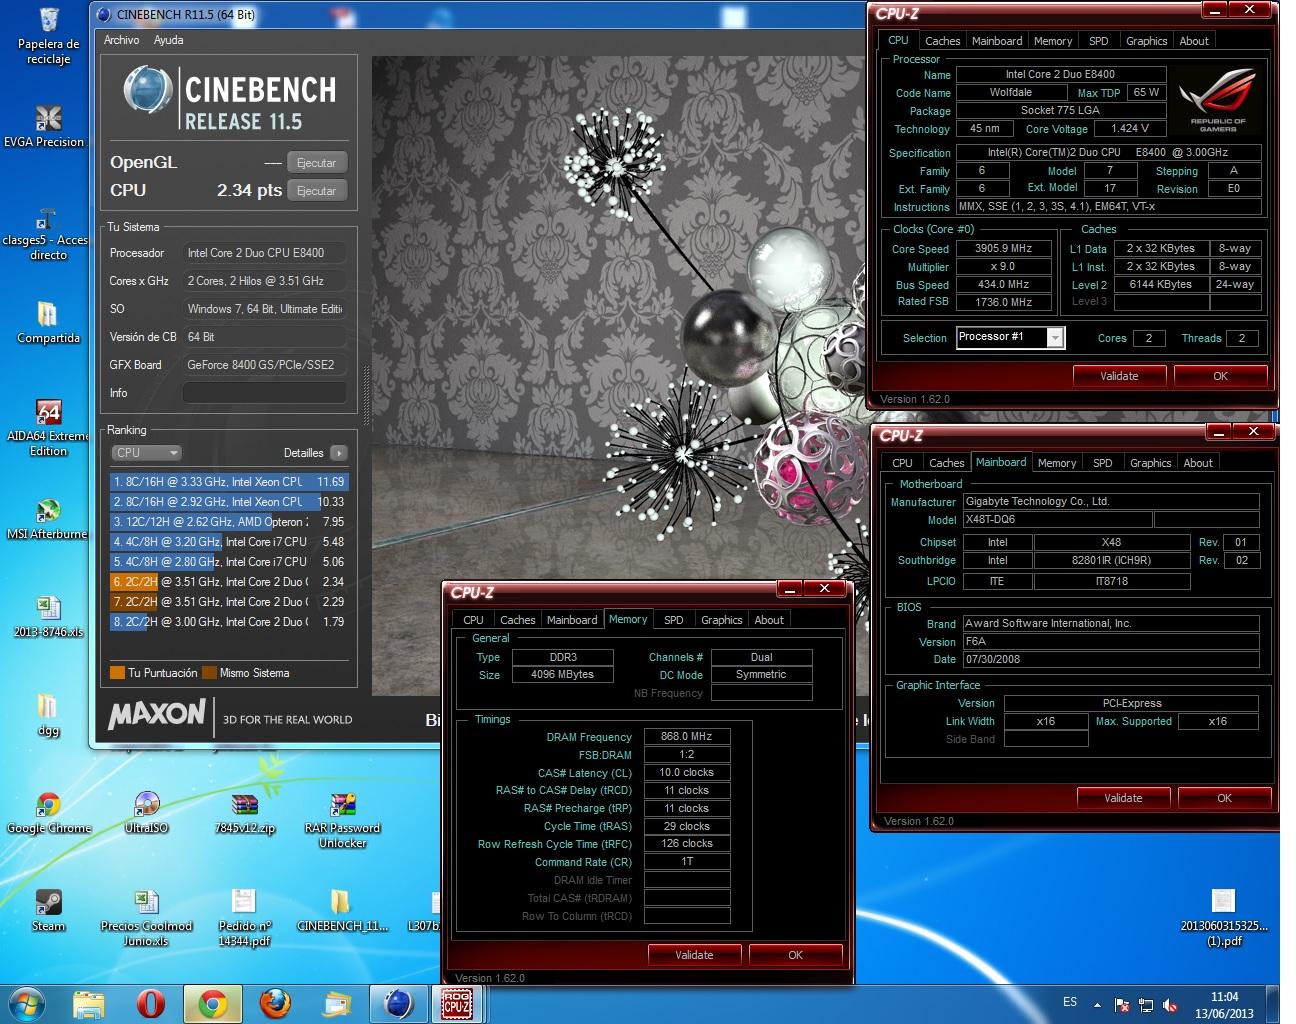Open About tab in top CPU-Z window
Image resolution: width=1296 pixels, height=1024 pixels.
coord(1194,41)
